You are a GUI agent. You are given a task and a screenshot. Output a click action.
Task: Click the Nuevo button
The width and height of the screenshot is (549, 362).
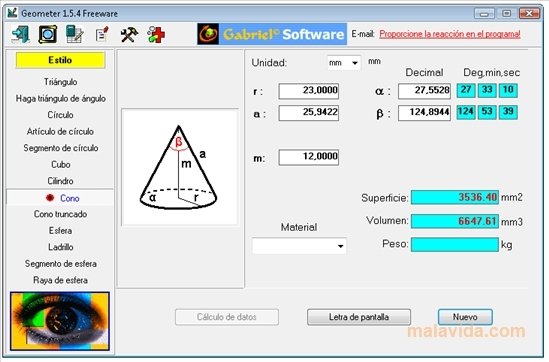(465, 317)
